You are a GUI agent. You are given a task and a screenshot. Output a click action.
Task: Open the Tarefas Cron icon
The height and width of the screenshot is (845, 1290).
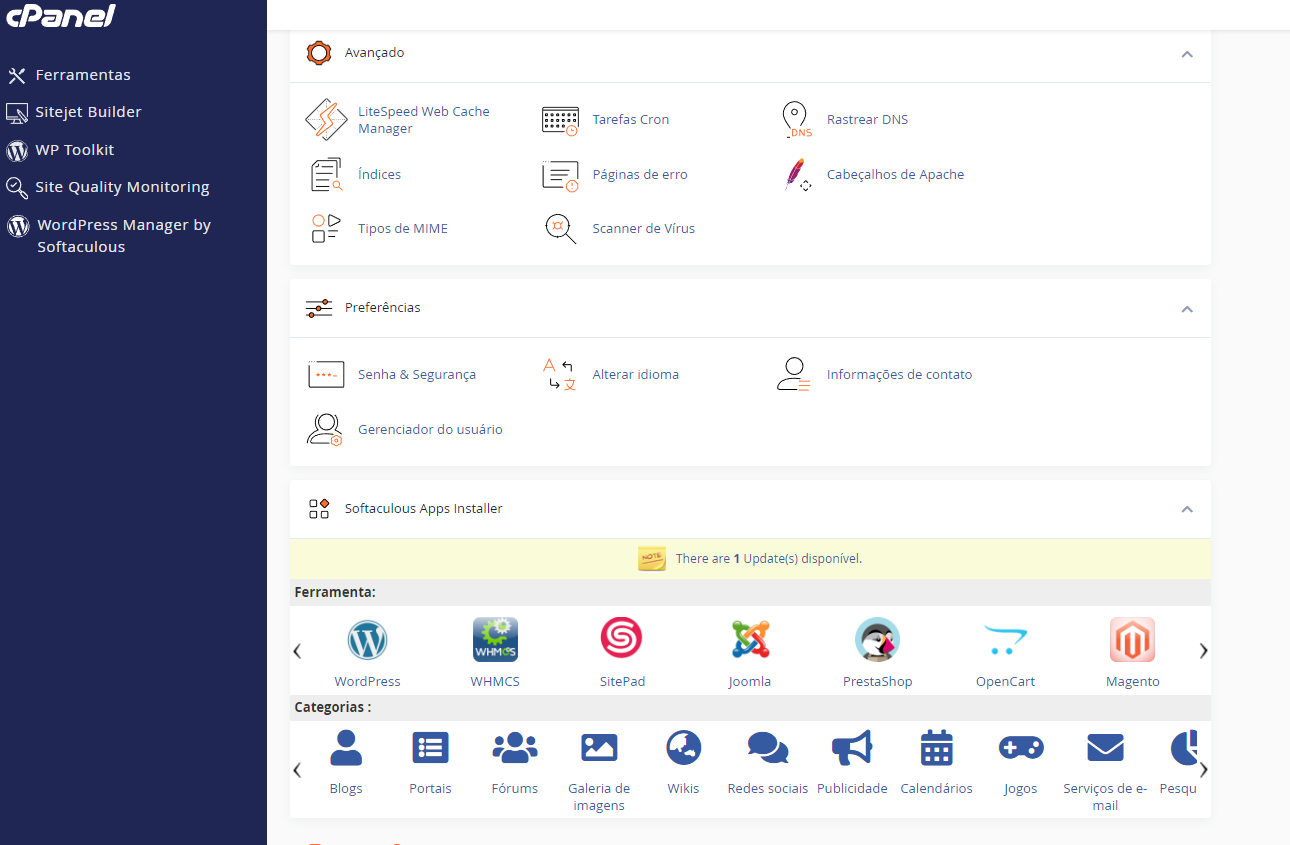click(560, 120)
